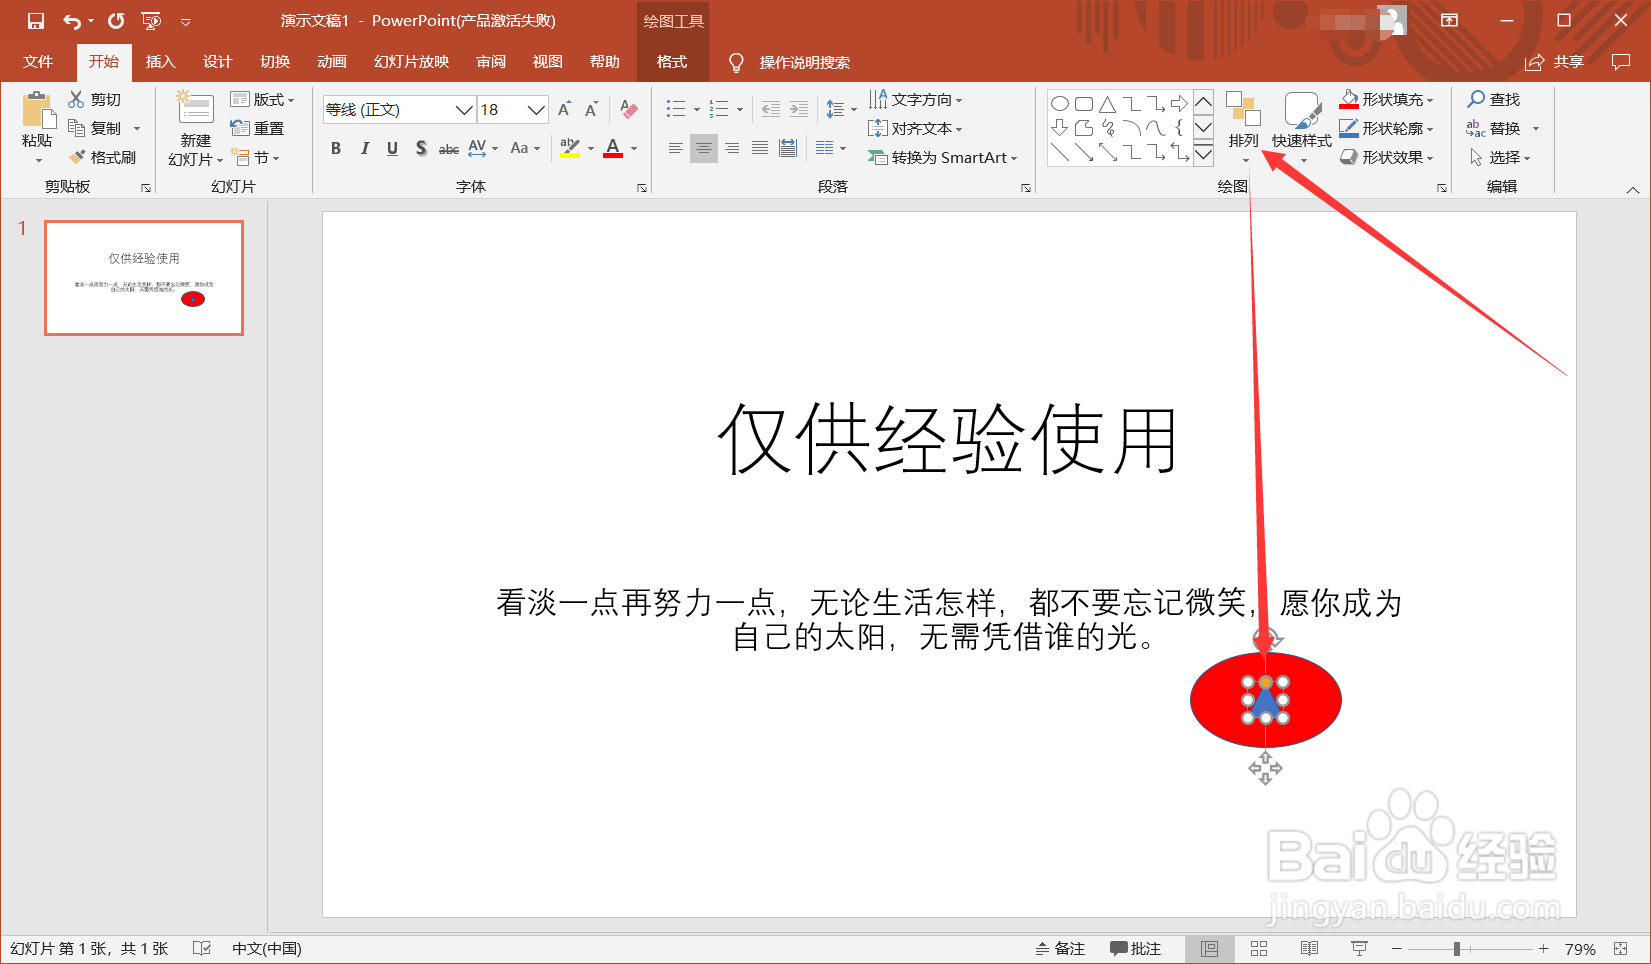The image size is (1651, 964).
Task: Open the 文件 menu
Action: click(x=38, y=61)
